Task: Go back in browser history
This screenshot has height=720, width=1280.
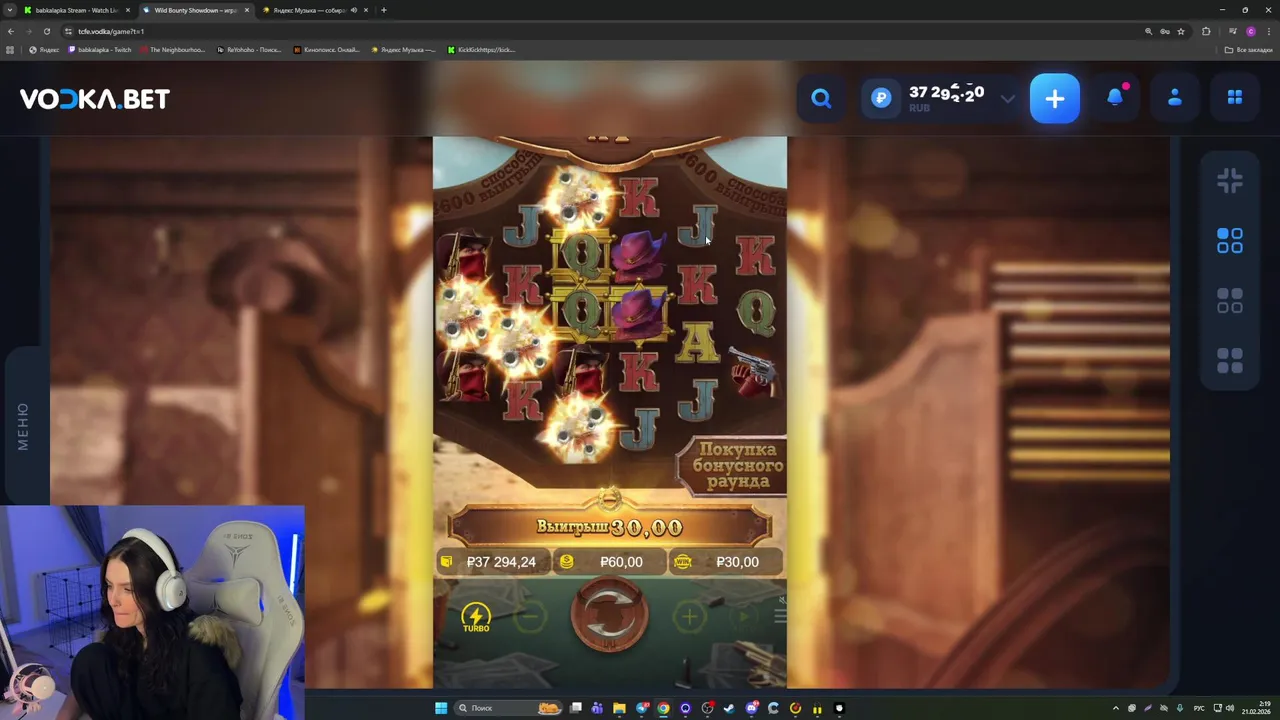Action: [x=10, y=31]
